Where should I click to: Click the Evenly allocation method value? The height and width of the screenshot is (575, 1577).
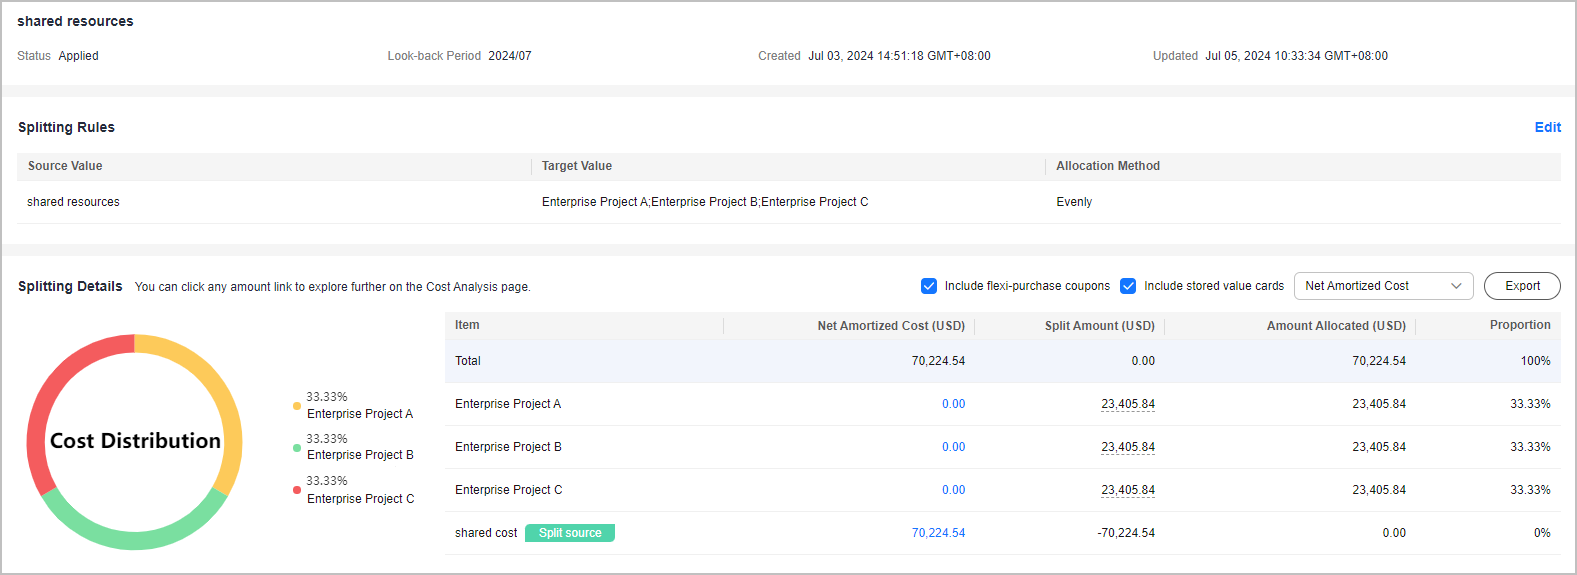(x=1074, y=202)
